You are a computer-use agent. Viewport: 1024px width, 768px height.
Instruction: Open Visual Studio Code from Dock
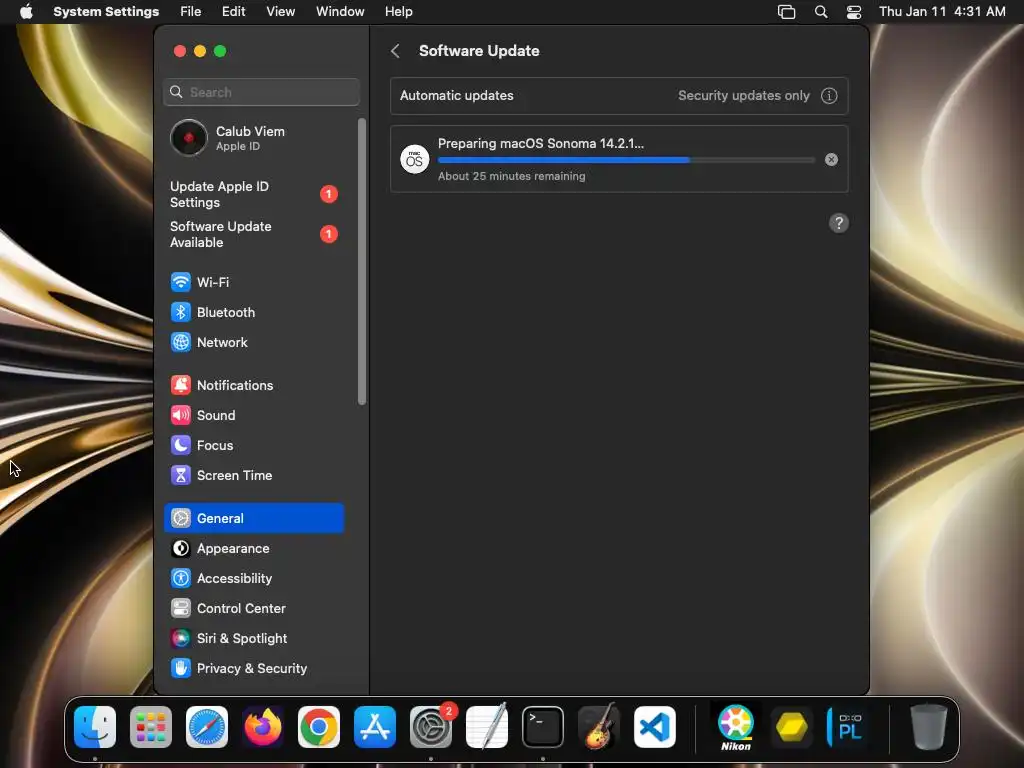click(x=655, y=727)
